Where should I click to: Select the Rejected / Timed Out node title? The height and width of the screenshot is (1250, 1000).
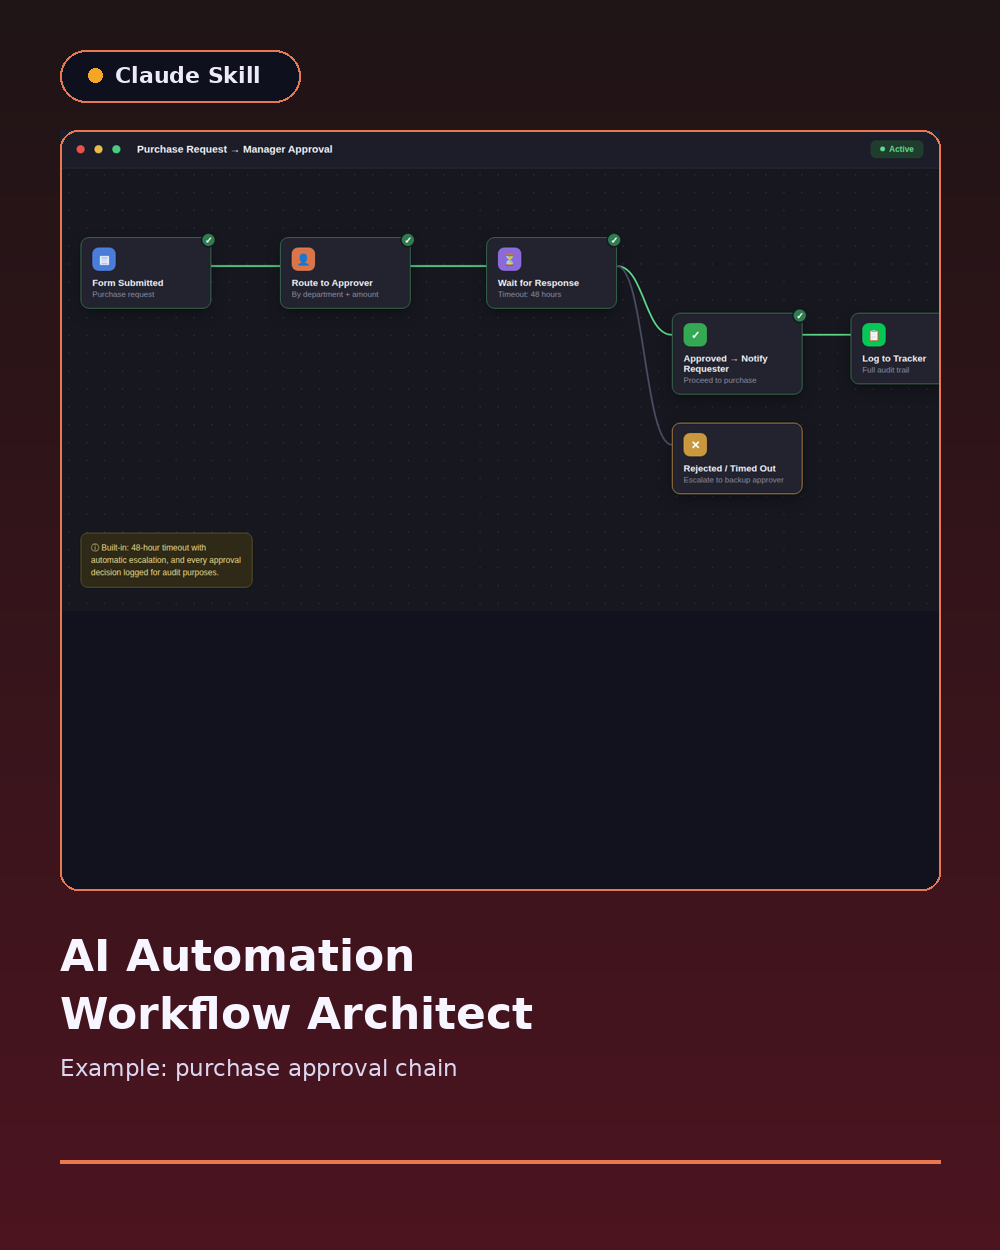(730, 468)
